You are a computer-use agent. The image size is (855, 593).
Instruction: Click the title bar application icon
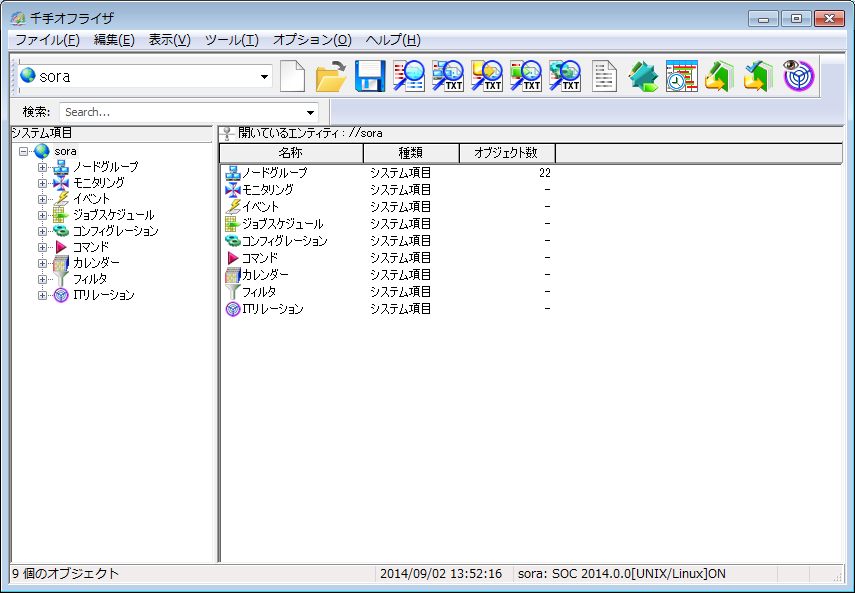coord(17,18)
